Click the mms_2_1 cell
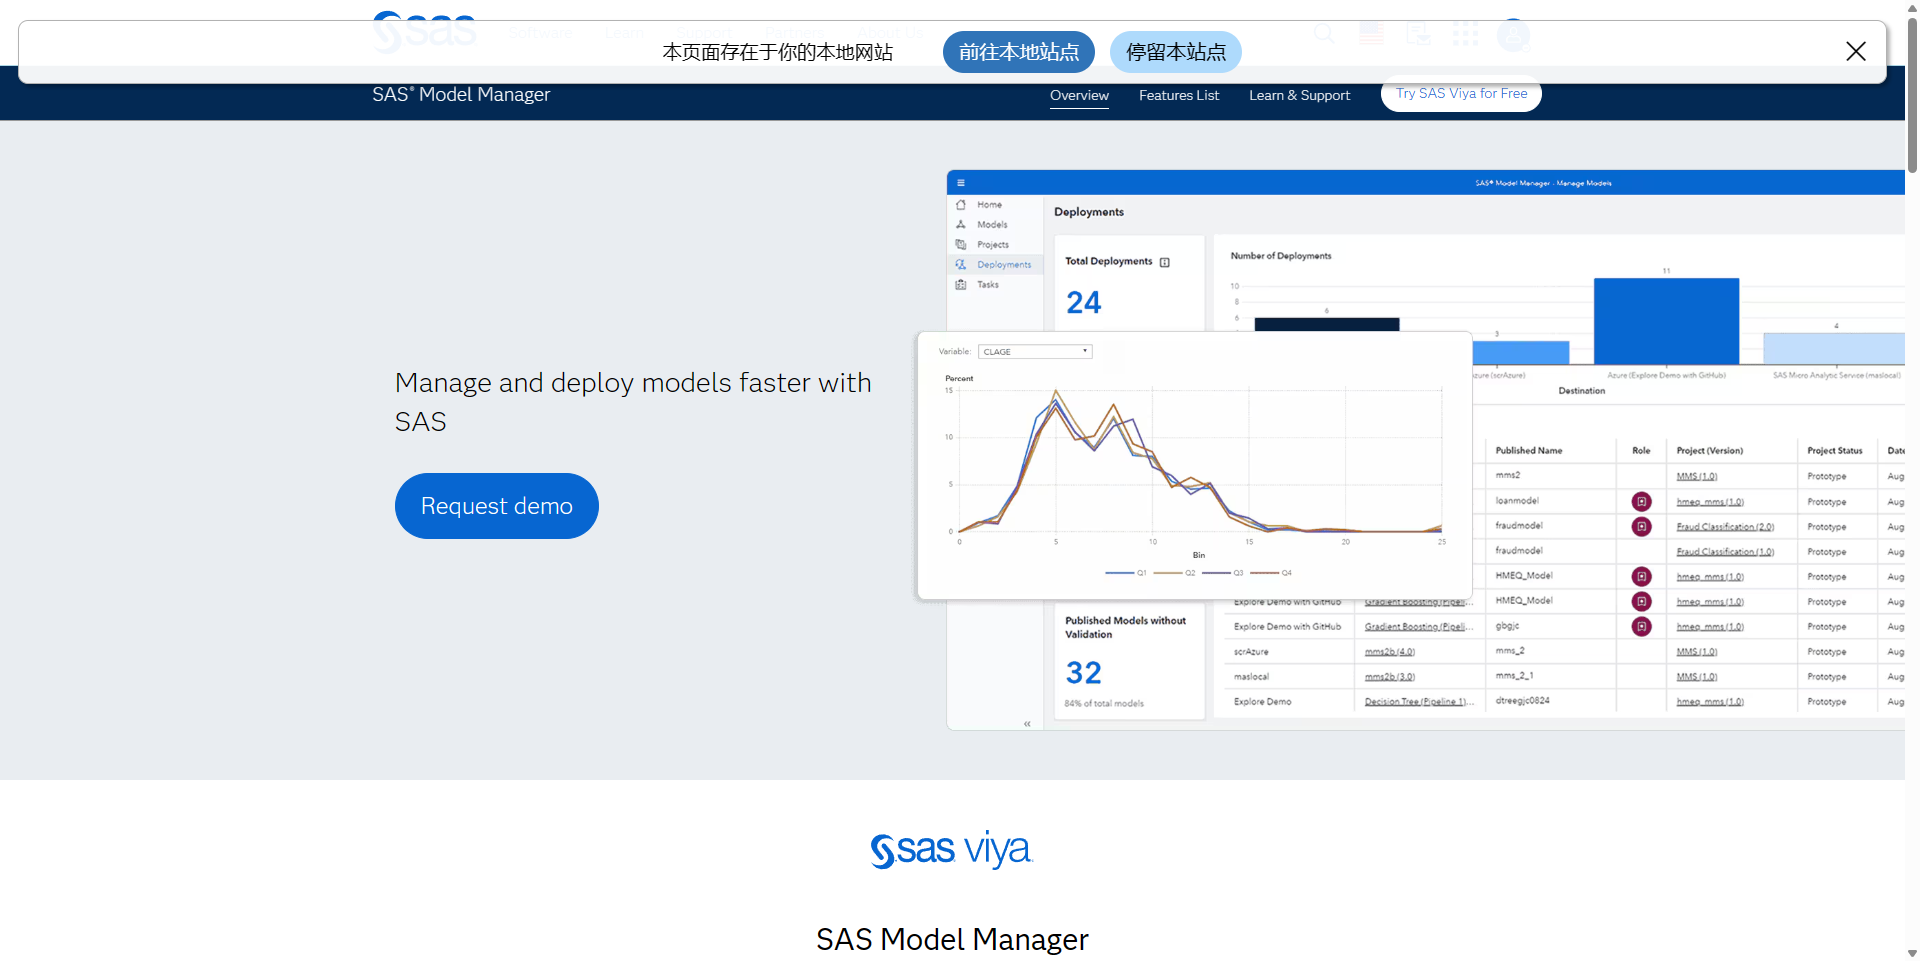The width and height of the screenshot is (1920, 961). click(1514, 676)
